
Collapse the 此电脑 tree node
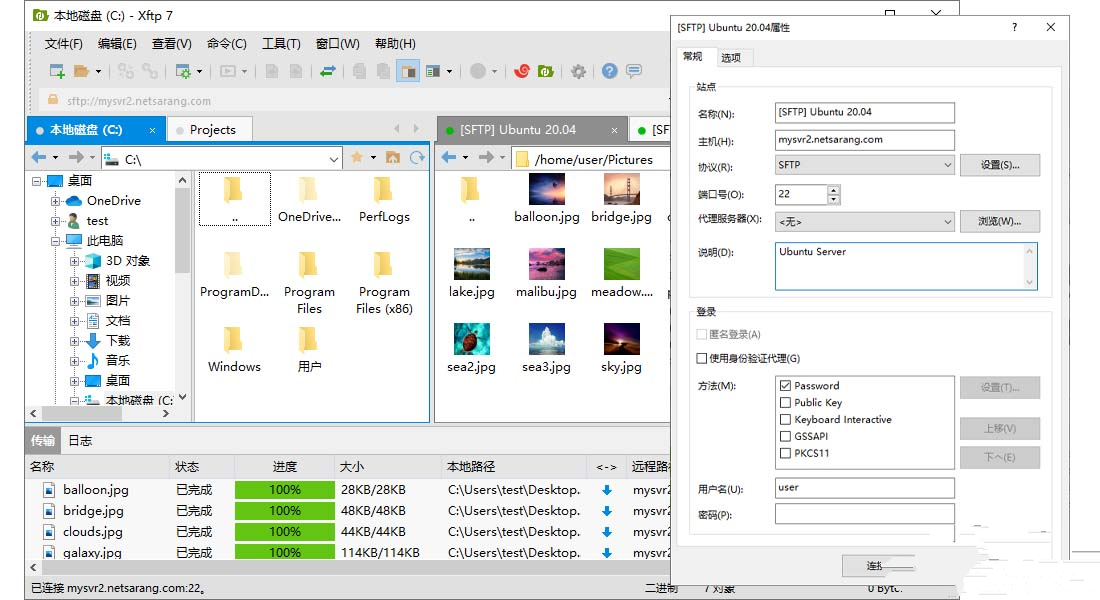(55, 241)
